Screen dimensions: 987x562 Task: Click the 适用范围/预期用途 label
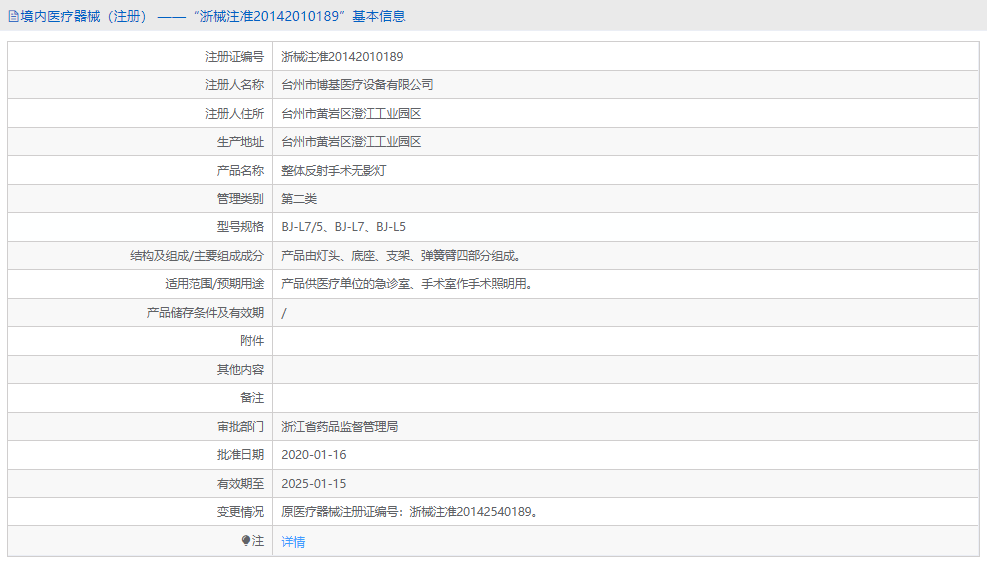pos(215,284)
